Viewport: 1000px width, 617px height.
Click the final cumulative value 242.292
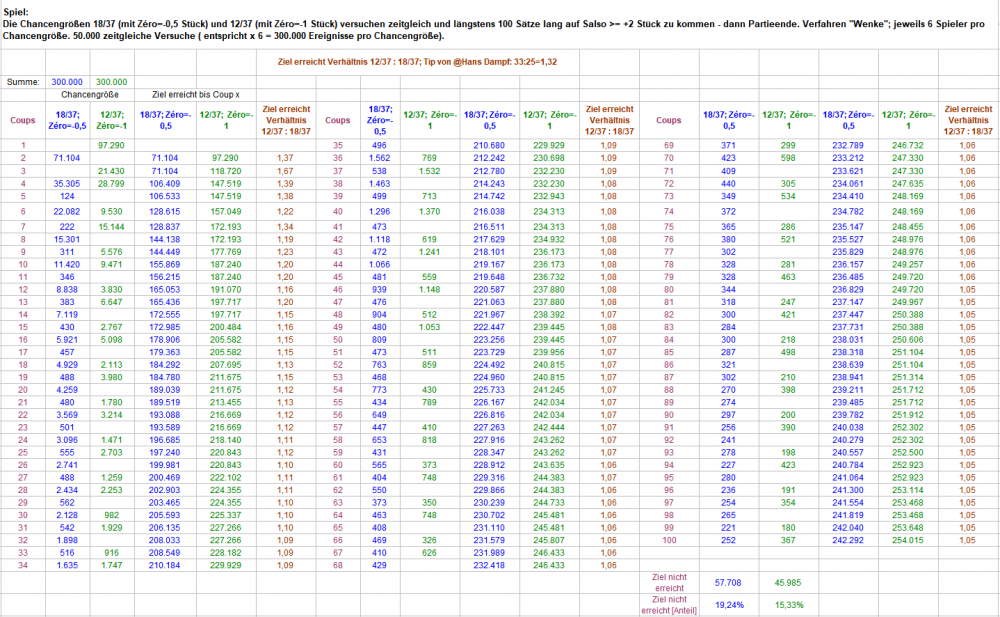pyautogui.click(x=848, y=540)
